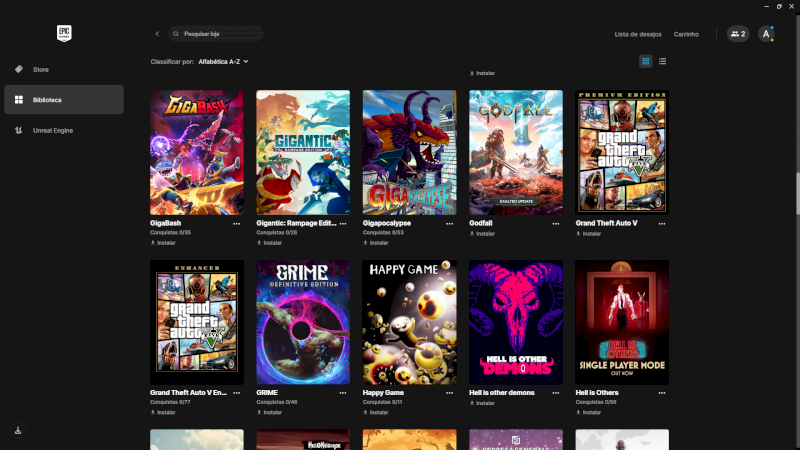Click the Godfall title text
This screenshot has width=800, height=450.
(x=481, y=223)
